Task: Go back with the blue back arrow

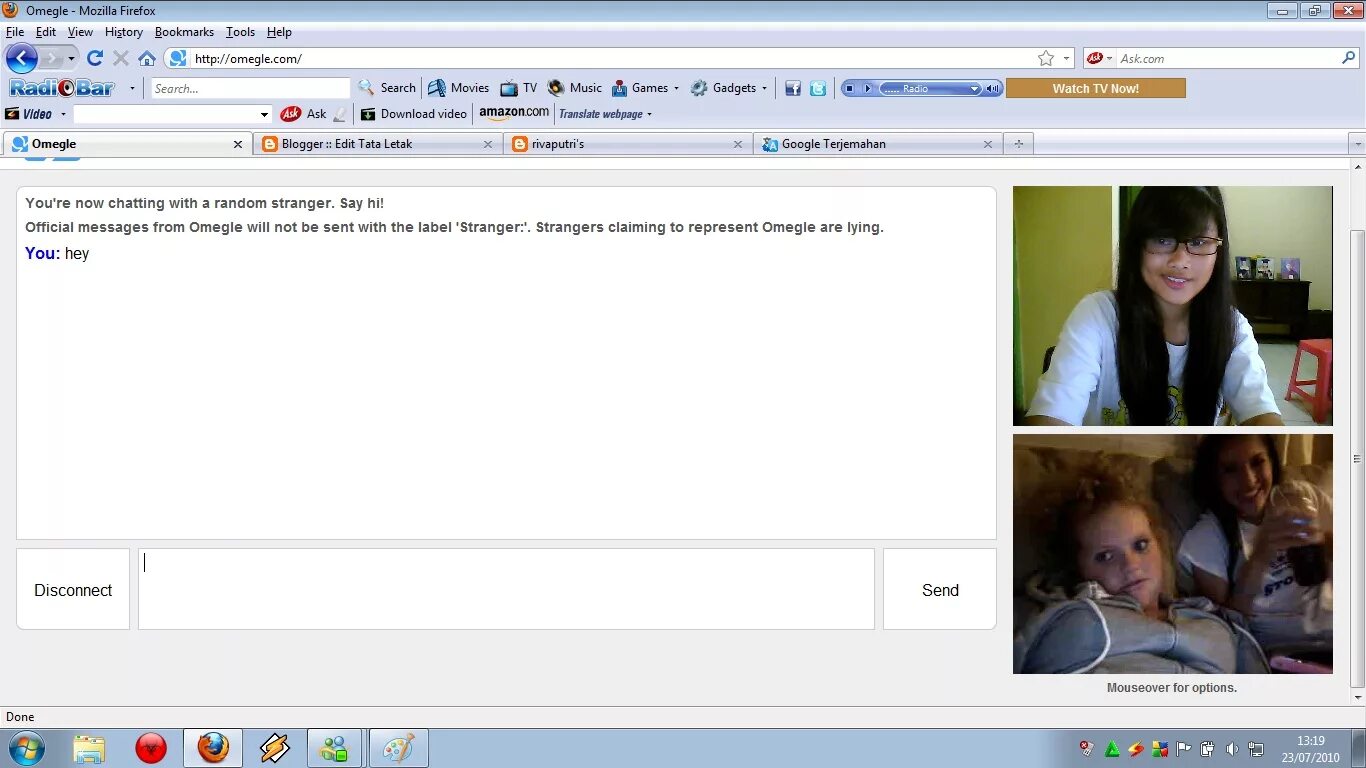Action: click(x=21, y=58)
